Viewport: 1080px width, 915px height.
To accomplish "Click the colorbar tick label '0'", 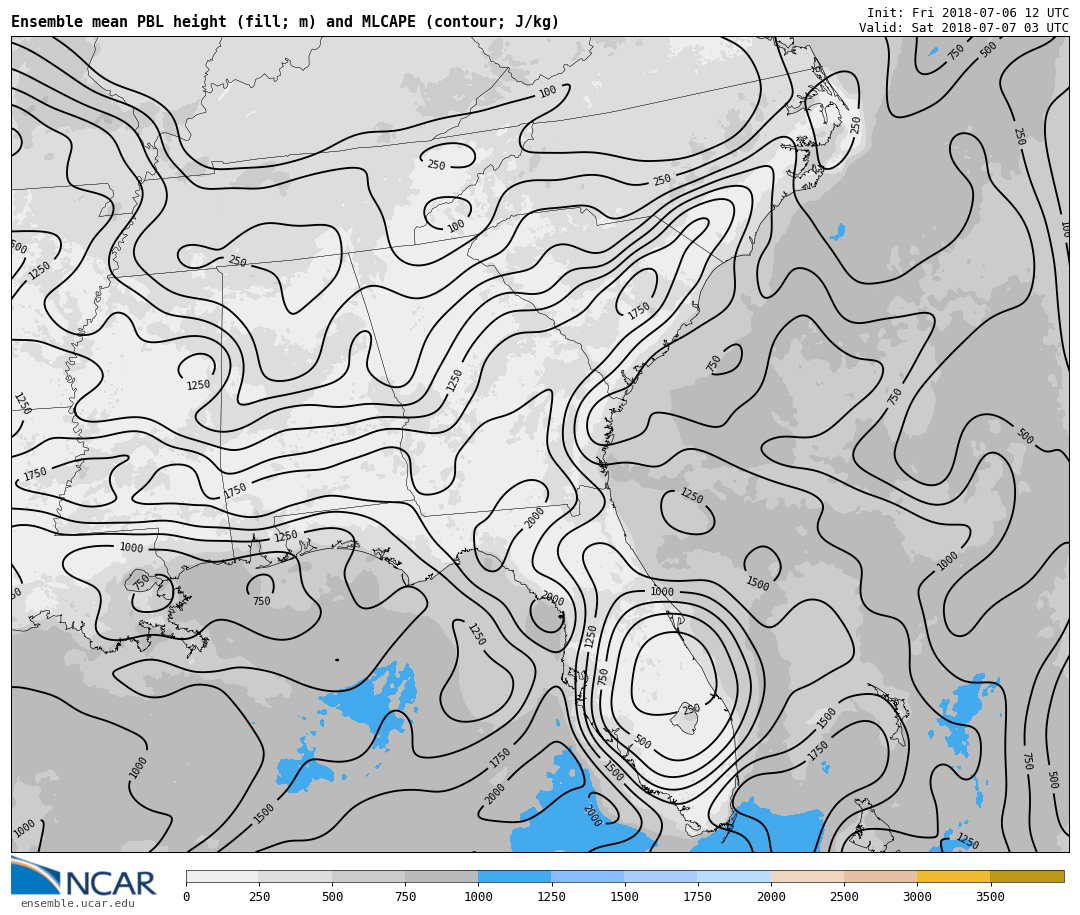I will 187,896.
